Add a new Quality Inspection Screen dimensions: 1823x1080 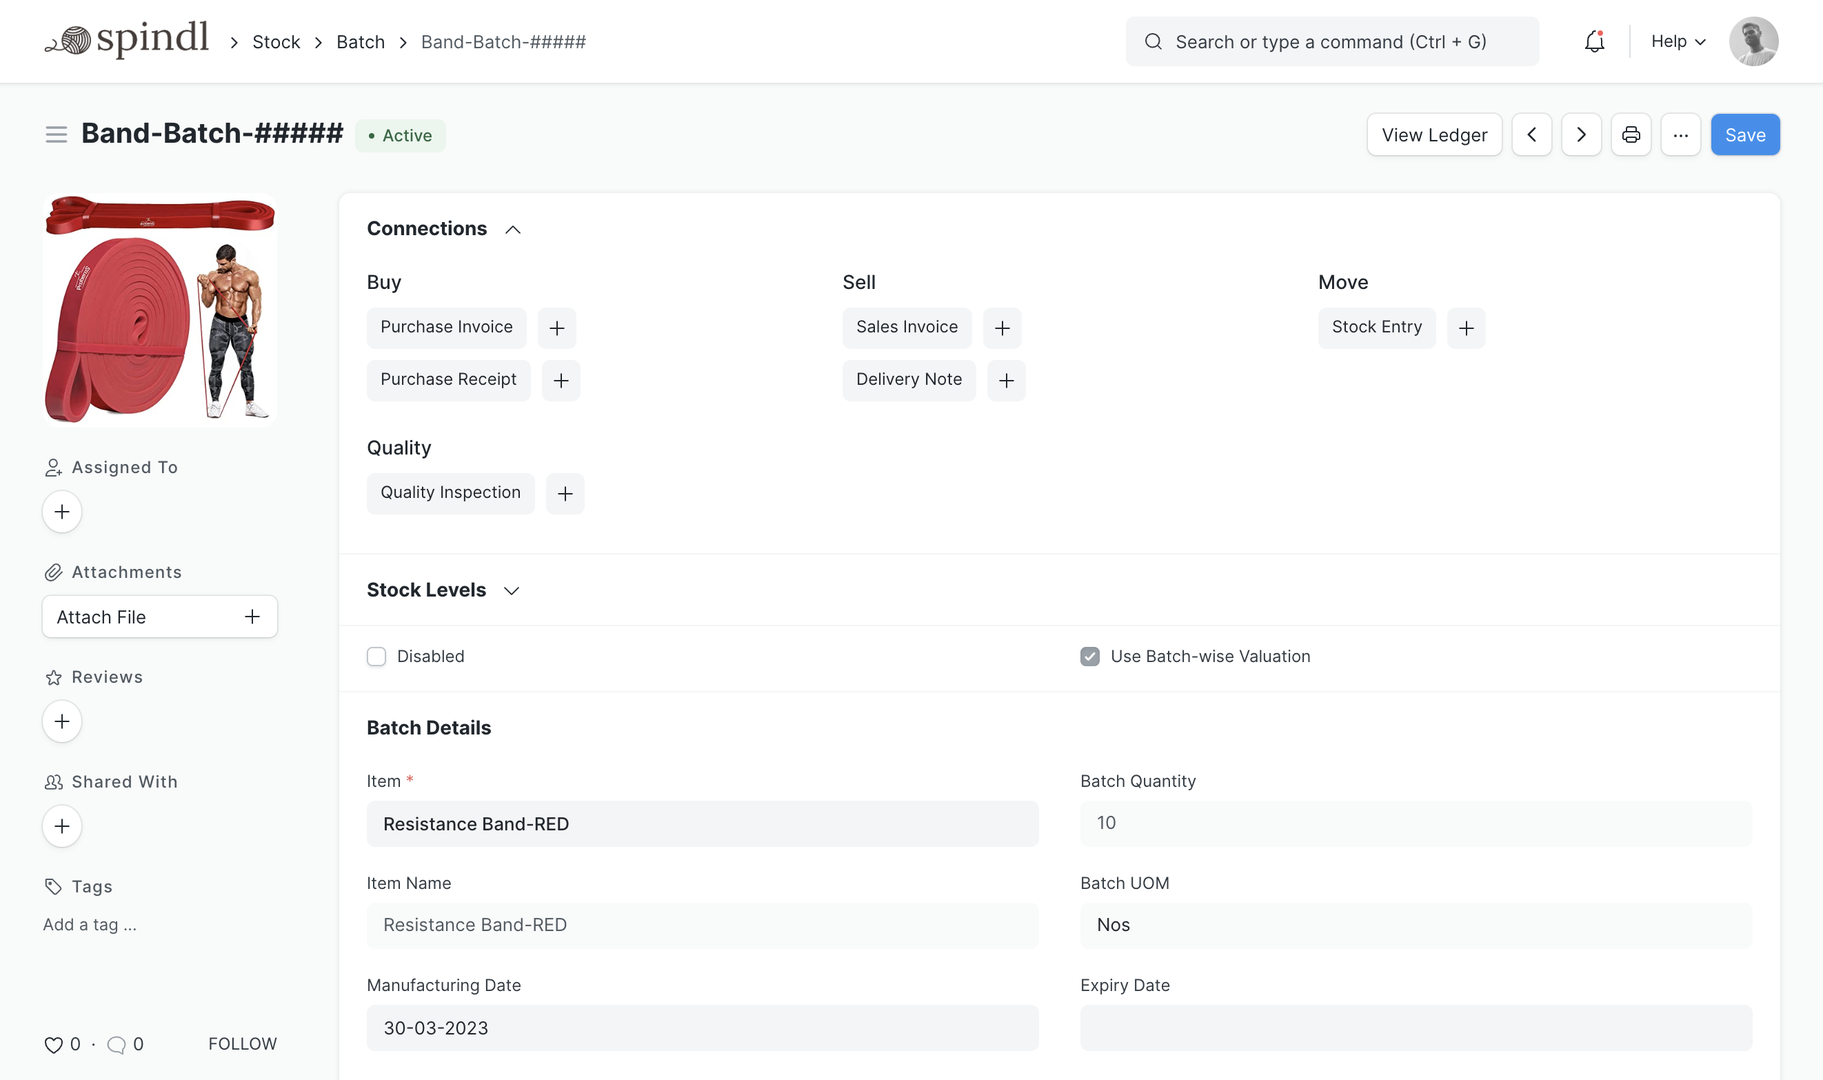point(565,494)
